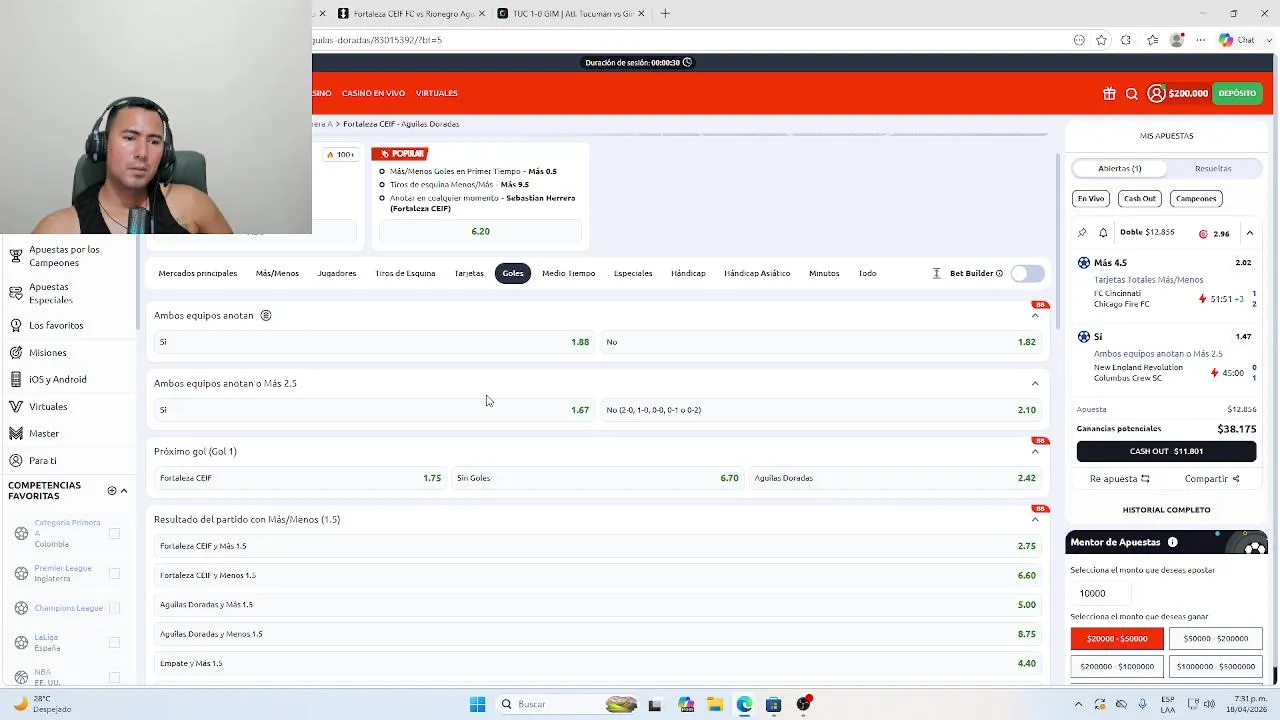Open the user account profile icon
Image resolution: width=1280 pixels, height=720 pixels.
[x=1156, y=93]
